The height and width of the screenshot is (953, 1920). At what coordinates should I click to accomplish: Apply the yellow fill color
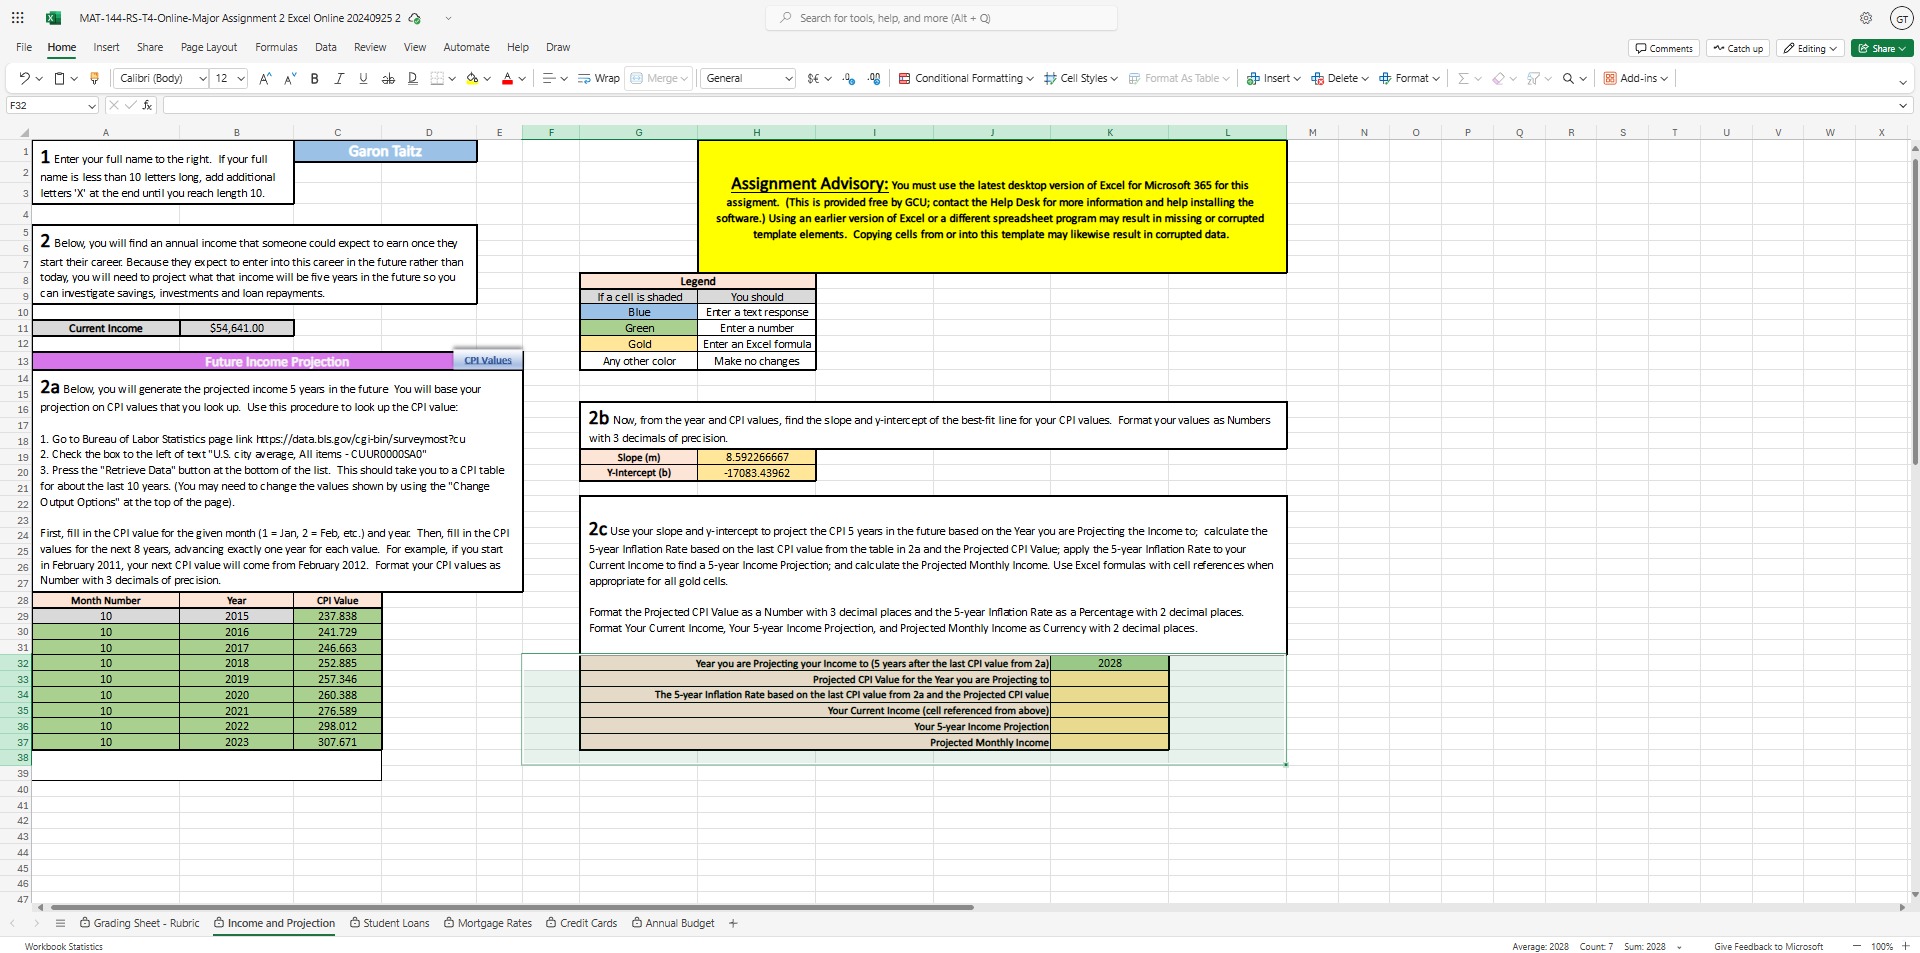[x=472, y=78]
